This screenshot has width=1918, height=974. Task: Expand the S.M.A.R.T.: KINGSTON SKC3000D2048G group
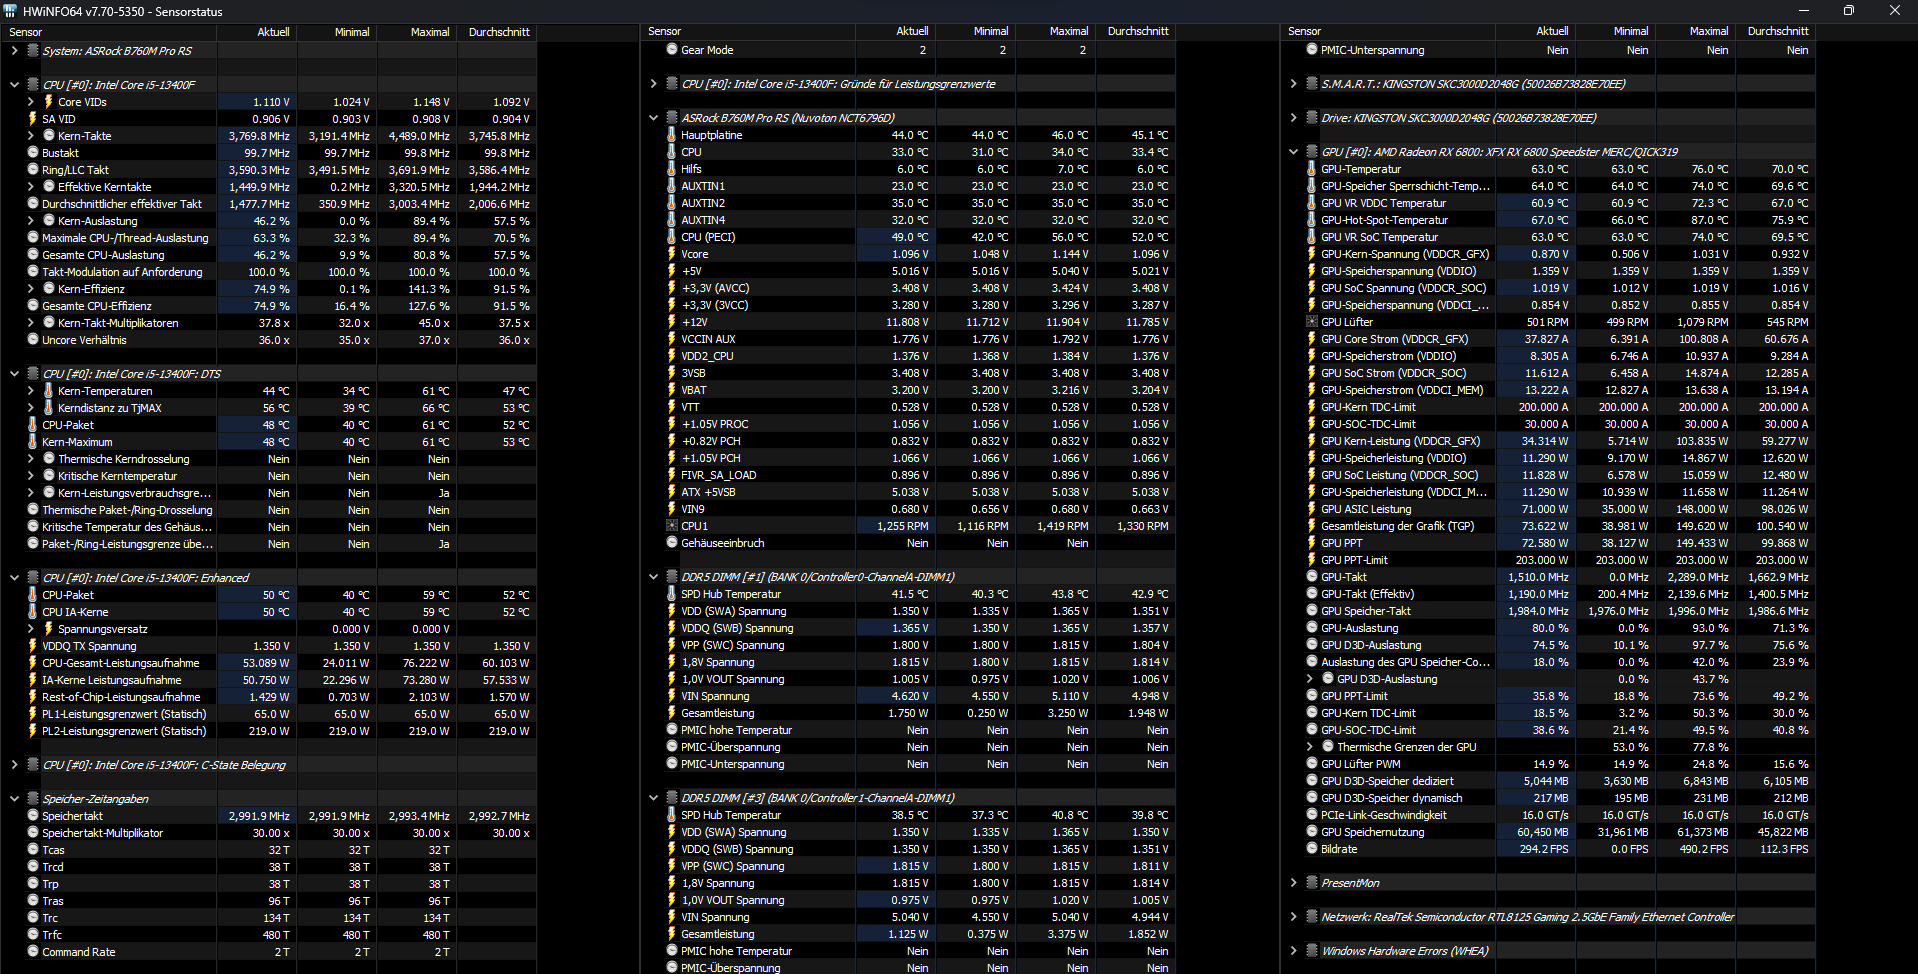pyautogui.click(x=1293, y=84)
